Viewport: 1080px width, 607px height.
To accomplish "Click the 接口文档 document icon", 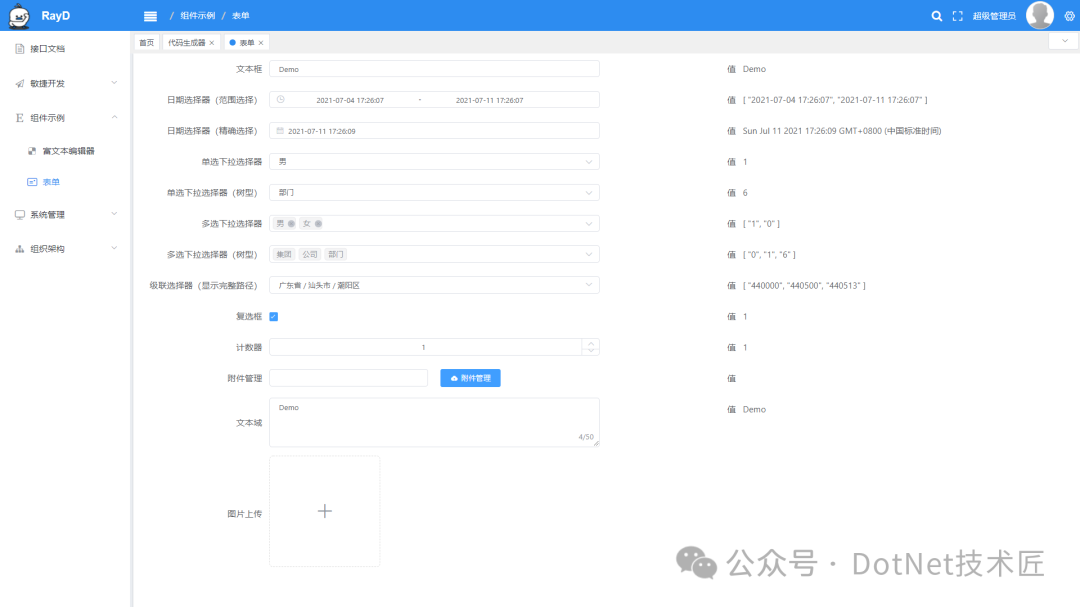I will pyautogui.click(x=20, y=49).
